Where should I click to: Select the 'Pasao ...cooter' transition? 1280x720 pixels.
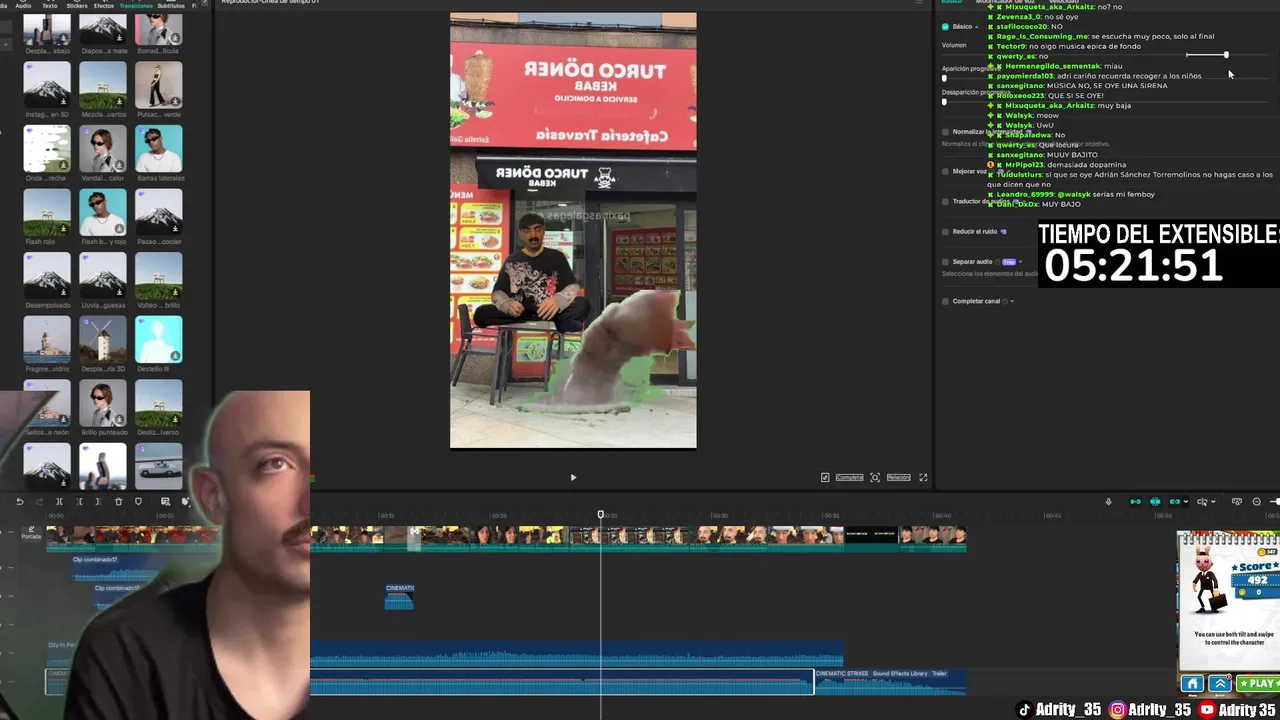(159, 212)
